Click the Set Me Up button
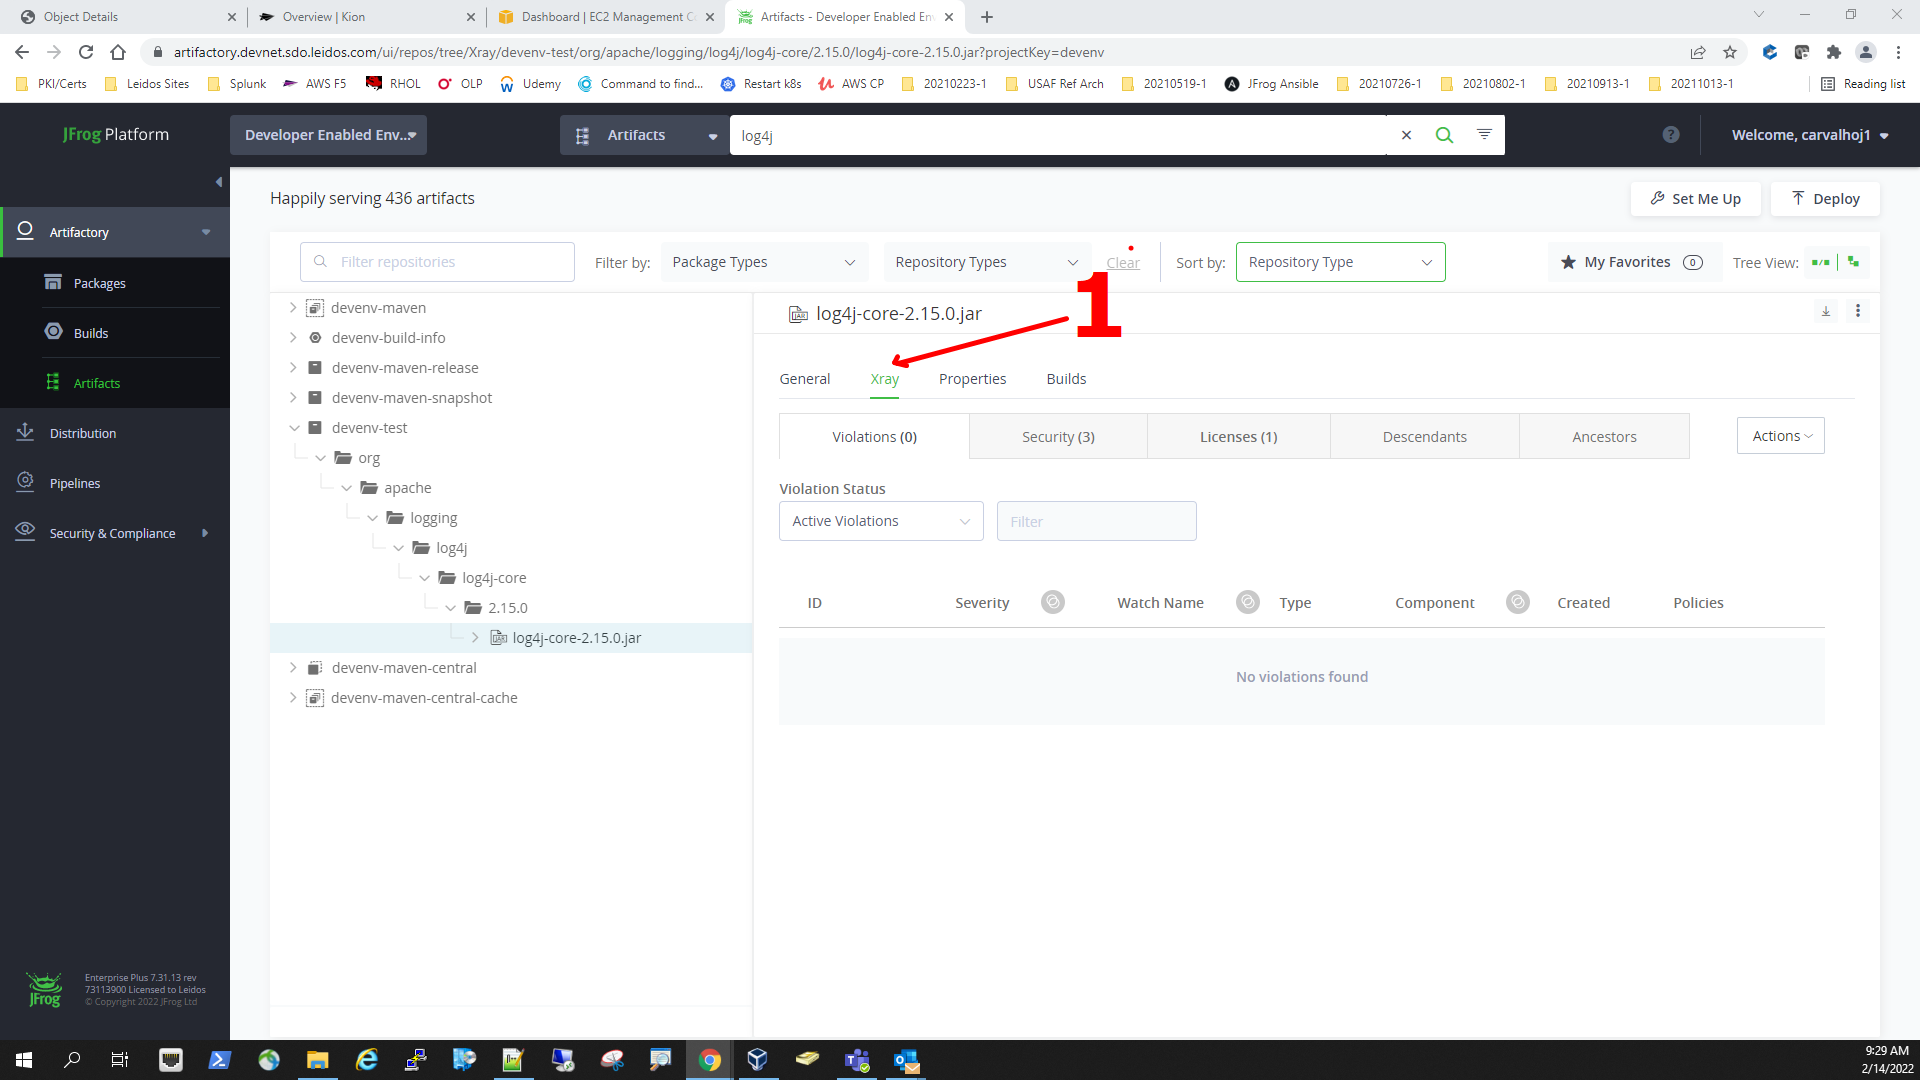Image resolution: width=1920 pixels, height=1080 pixels. click(x=1696, y=199)
